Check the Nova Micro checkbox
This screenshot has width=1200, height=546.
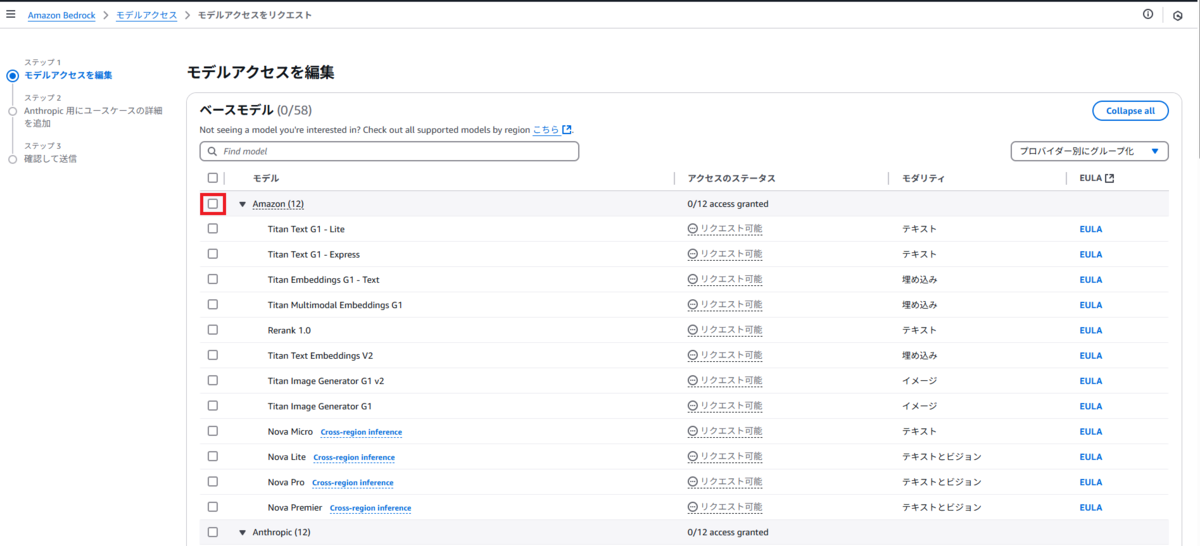(212, 431)
